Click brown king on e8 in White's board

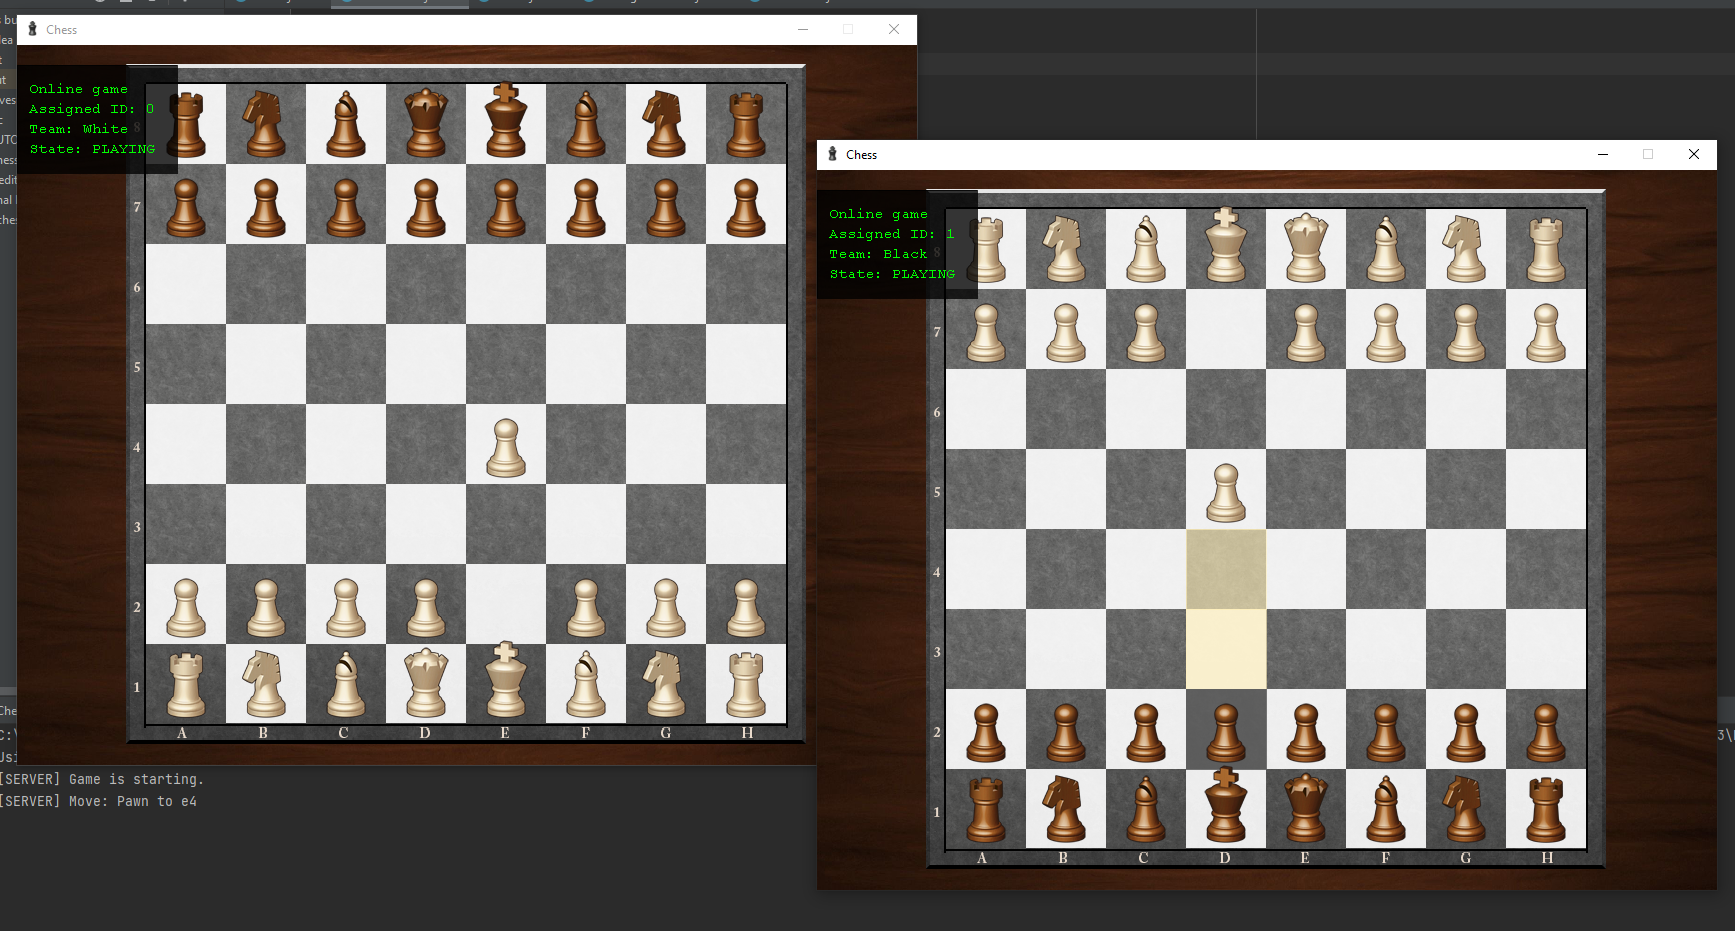tap(506, 122)
